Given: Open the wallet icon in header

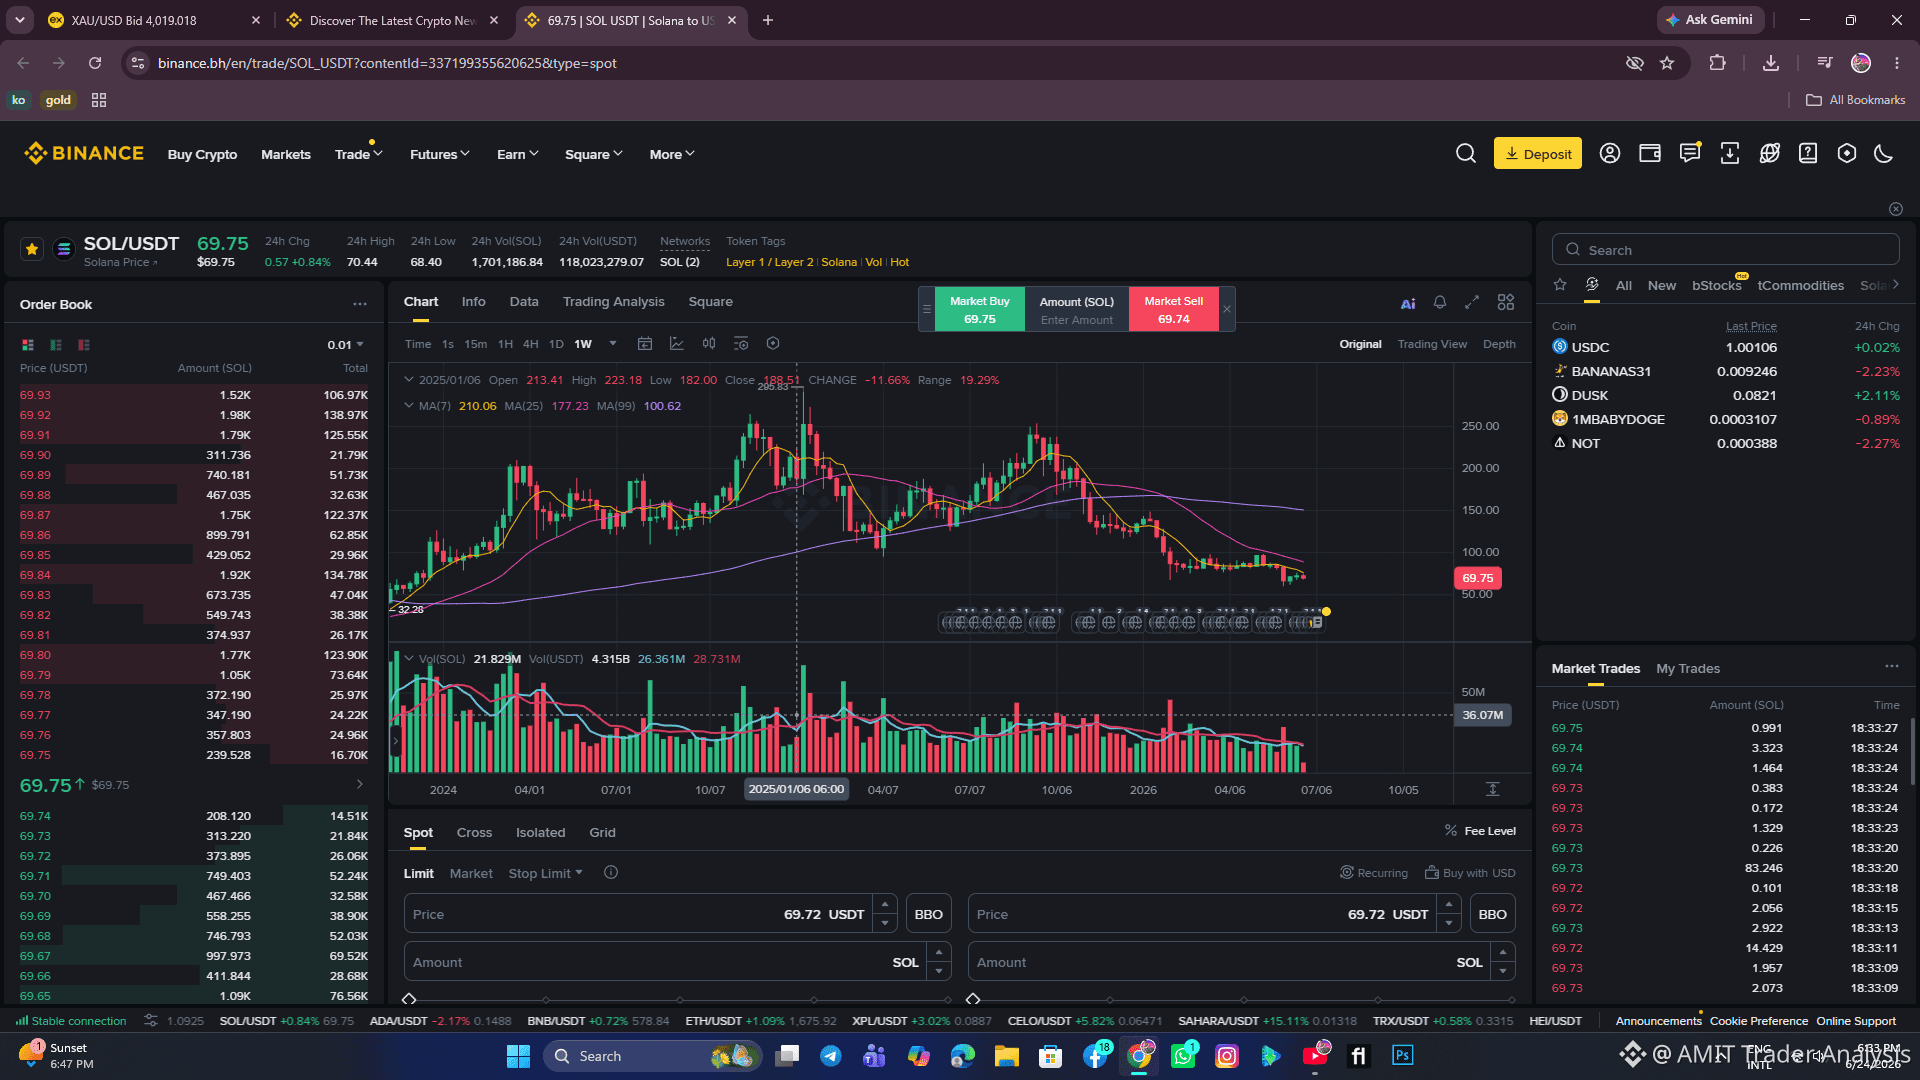Looking at the screenshot, I should coord(1650,153).
